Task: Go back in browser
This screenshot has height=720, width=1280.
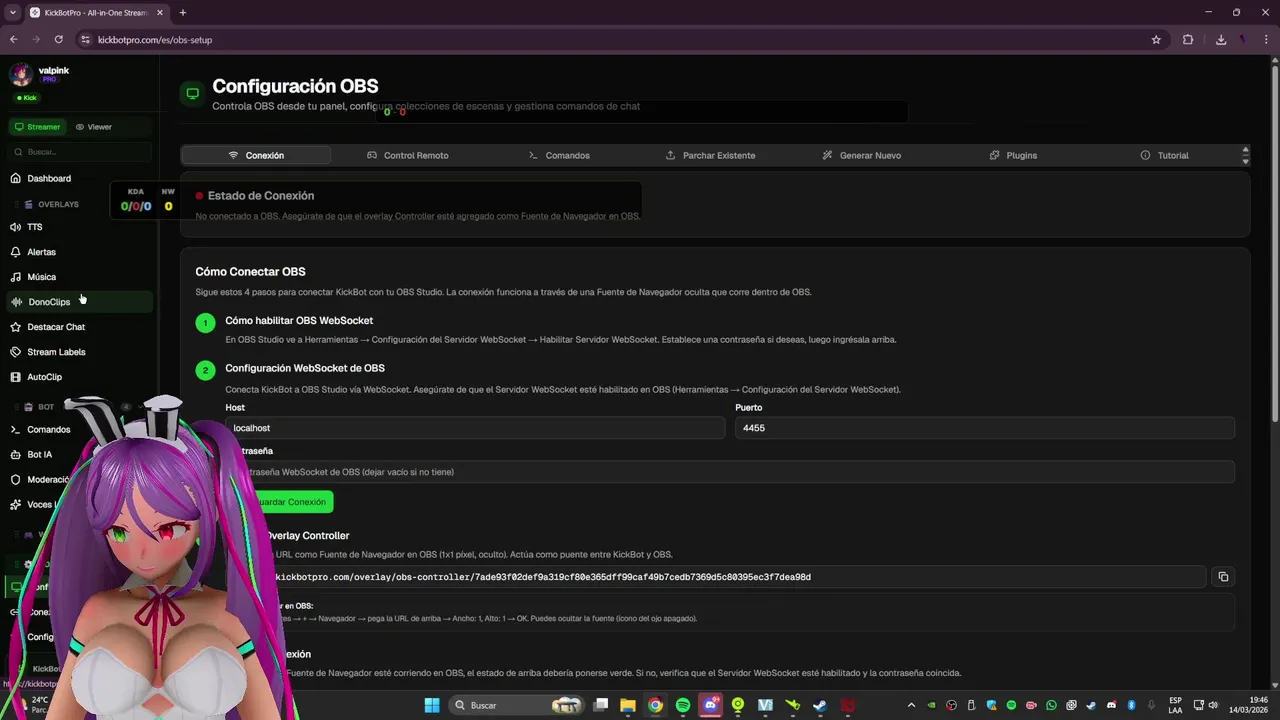Action: point(13,40)
